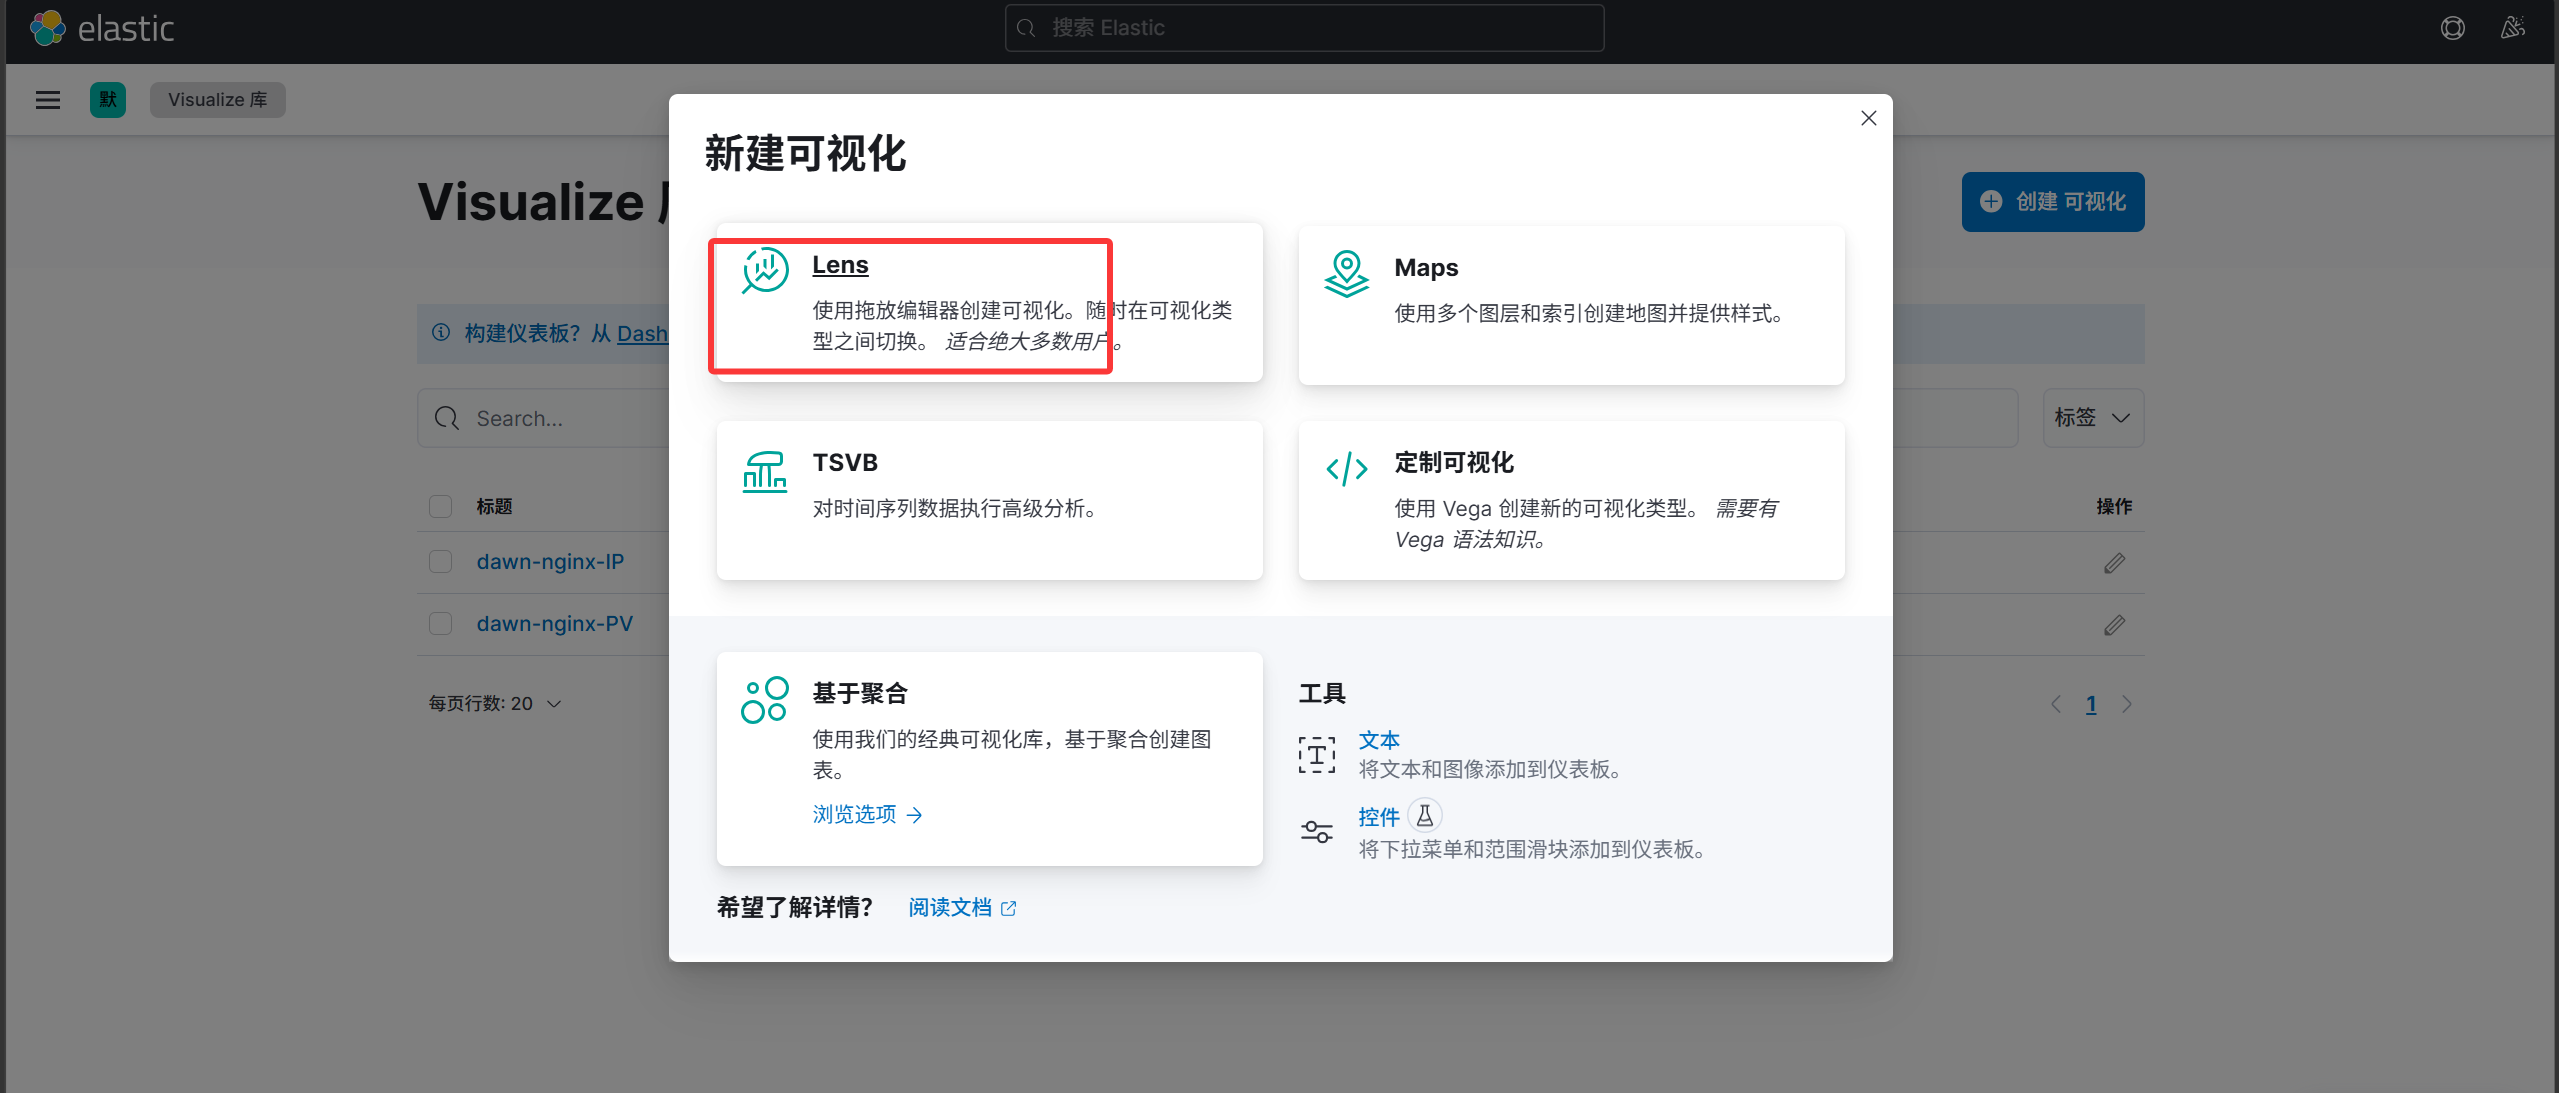Open the dawn-nginx-IP visualization
This screenshot has height=1093, width=2559.
coord(550,562)
